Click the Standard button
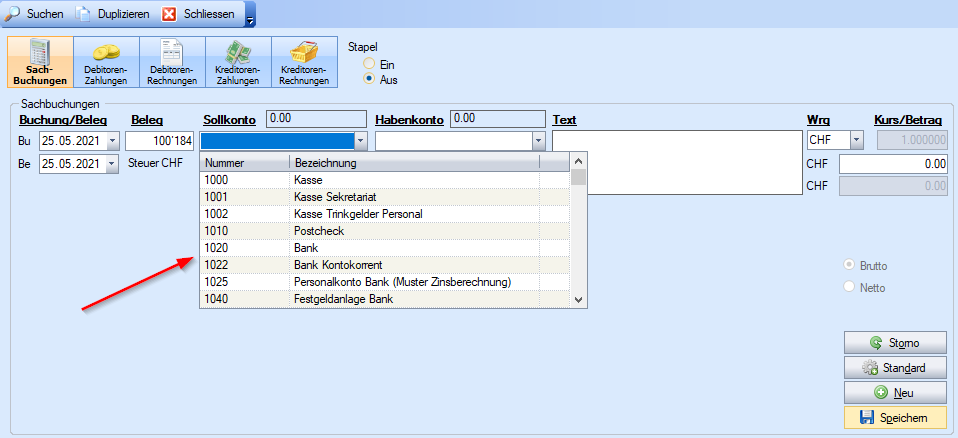The width and height of the screenshot is (958, 438). click(894, 368)
